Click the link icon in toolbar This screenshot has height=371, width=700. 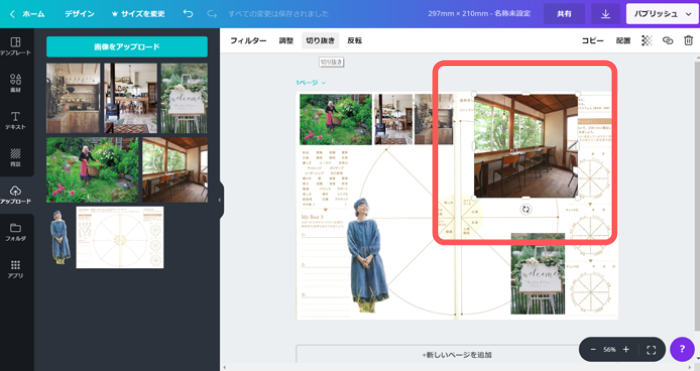click(667, 41)
